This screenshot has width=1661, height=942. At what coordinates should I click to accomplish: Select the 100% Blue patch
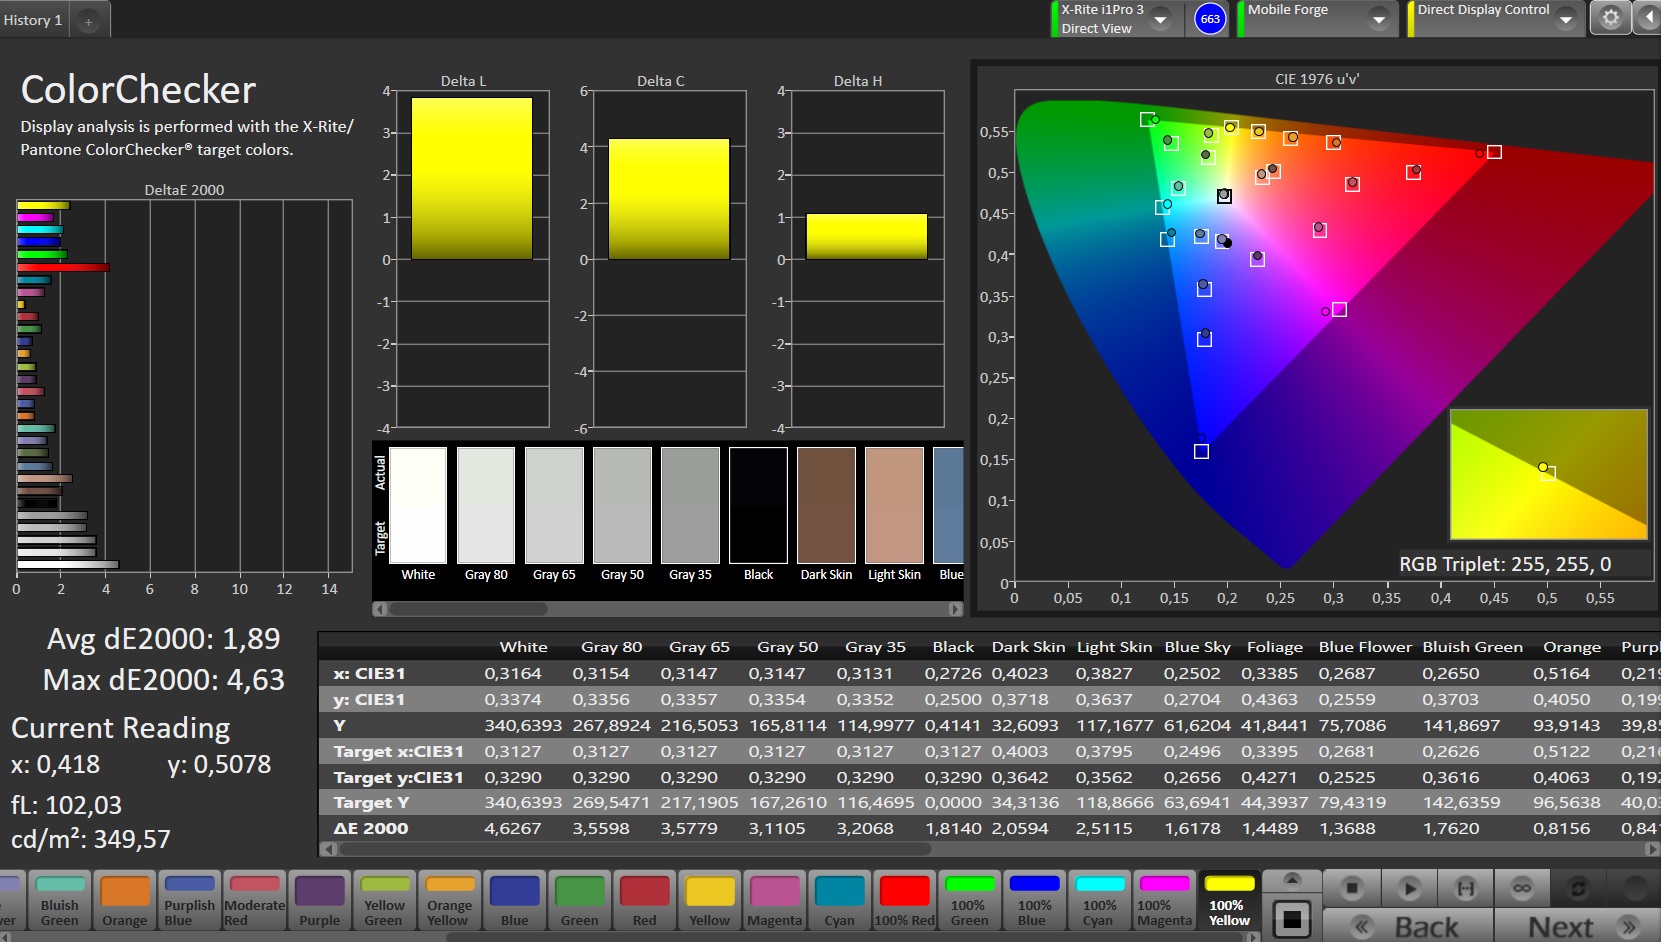click(1033, 900)
